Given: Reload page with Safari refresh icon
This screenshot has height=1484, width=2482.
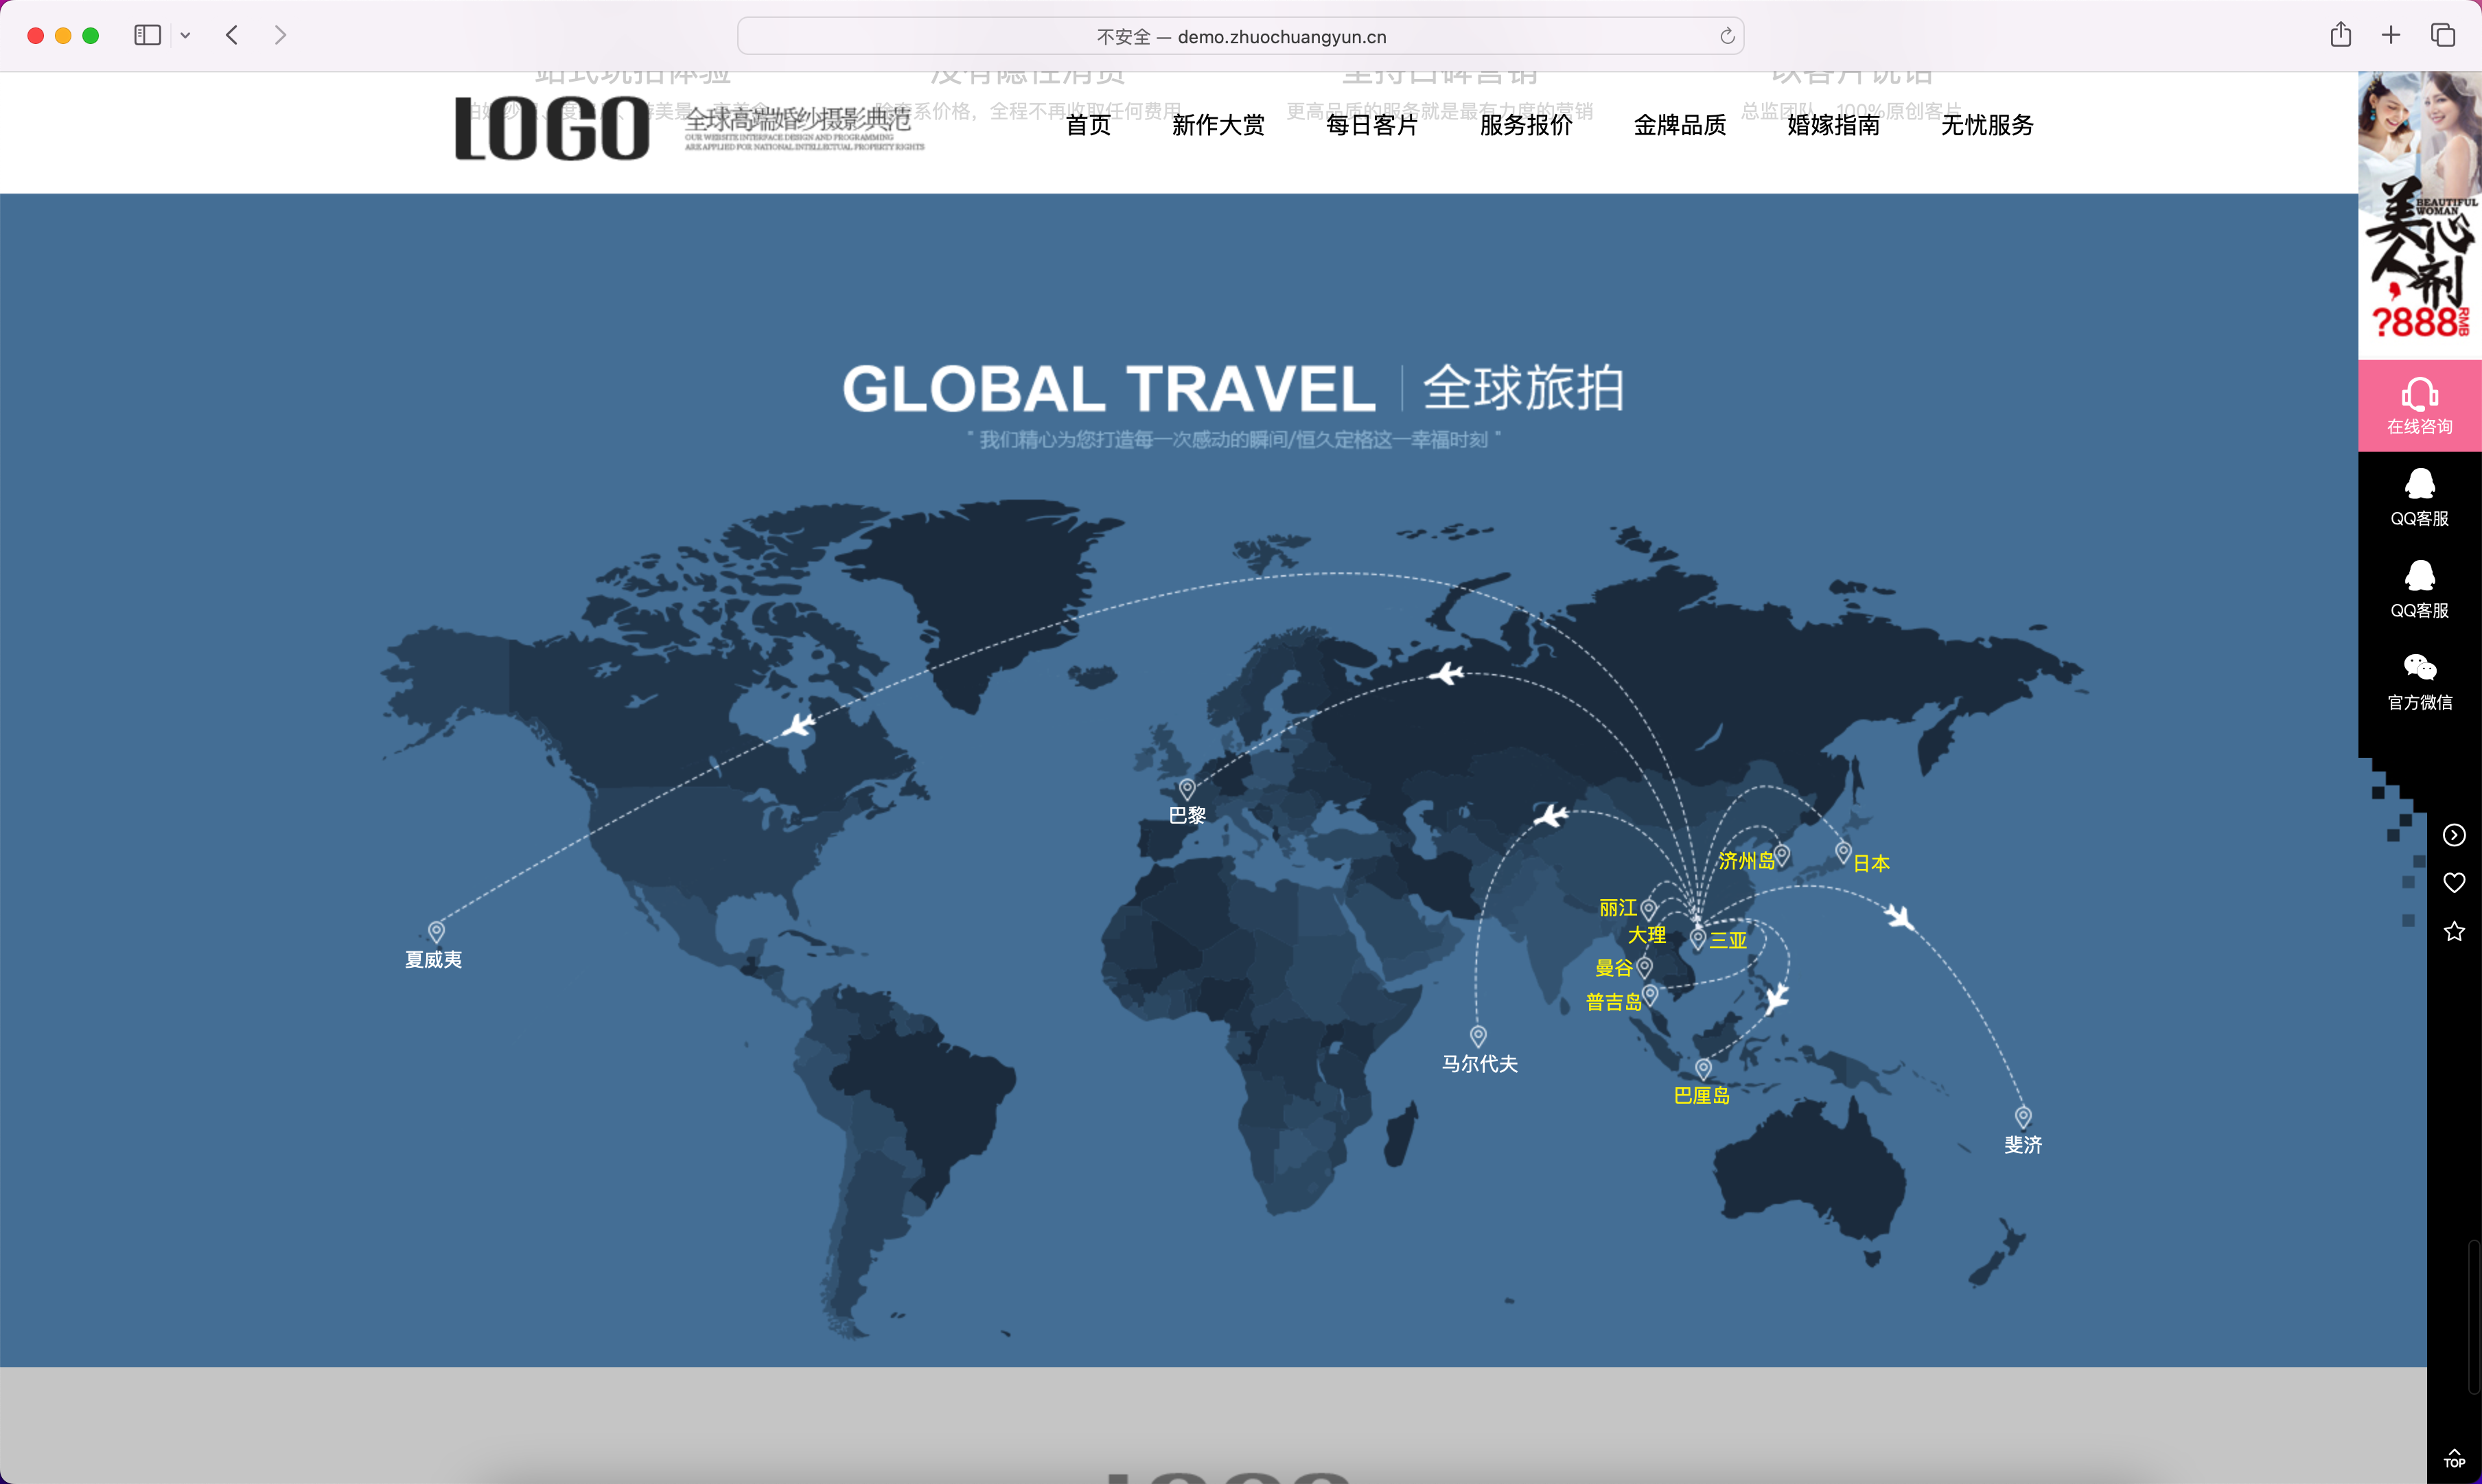Looking at the screenshot, I should coord(1727,36).
